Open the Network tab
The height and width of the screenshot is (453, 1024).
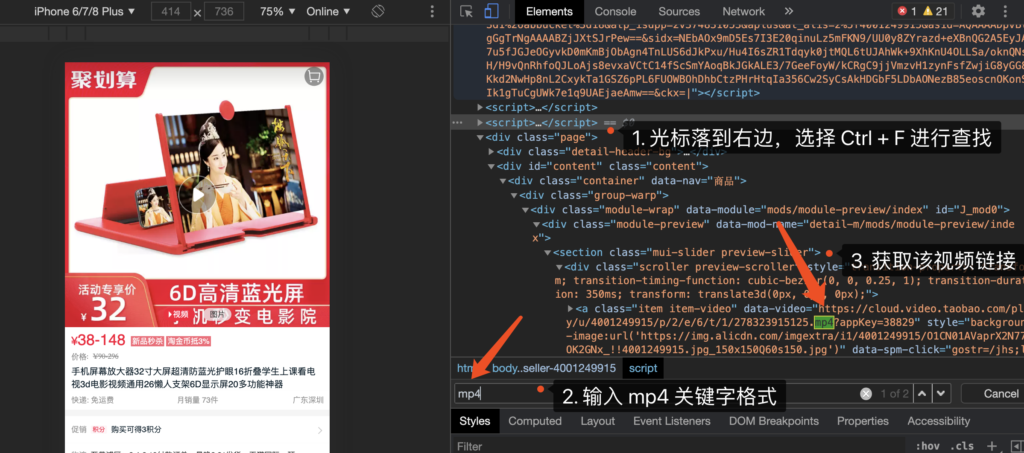pyautogui.click(x=743, y=11)
